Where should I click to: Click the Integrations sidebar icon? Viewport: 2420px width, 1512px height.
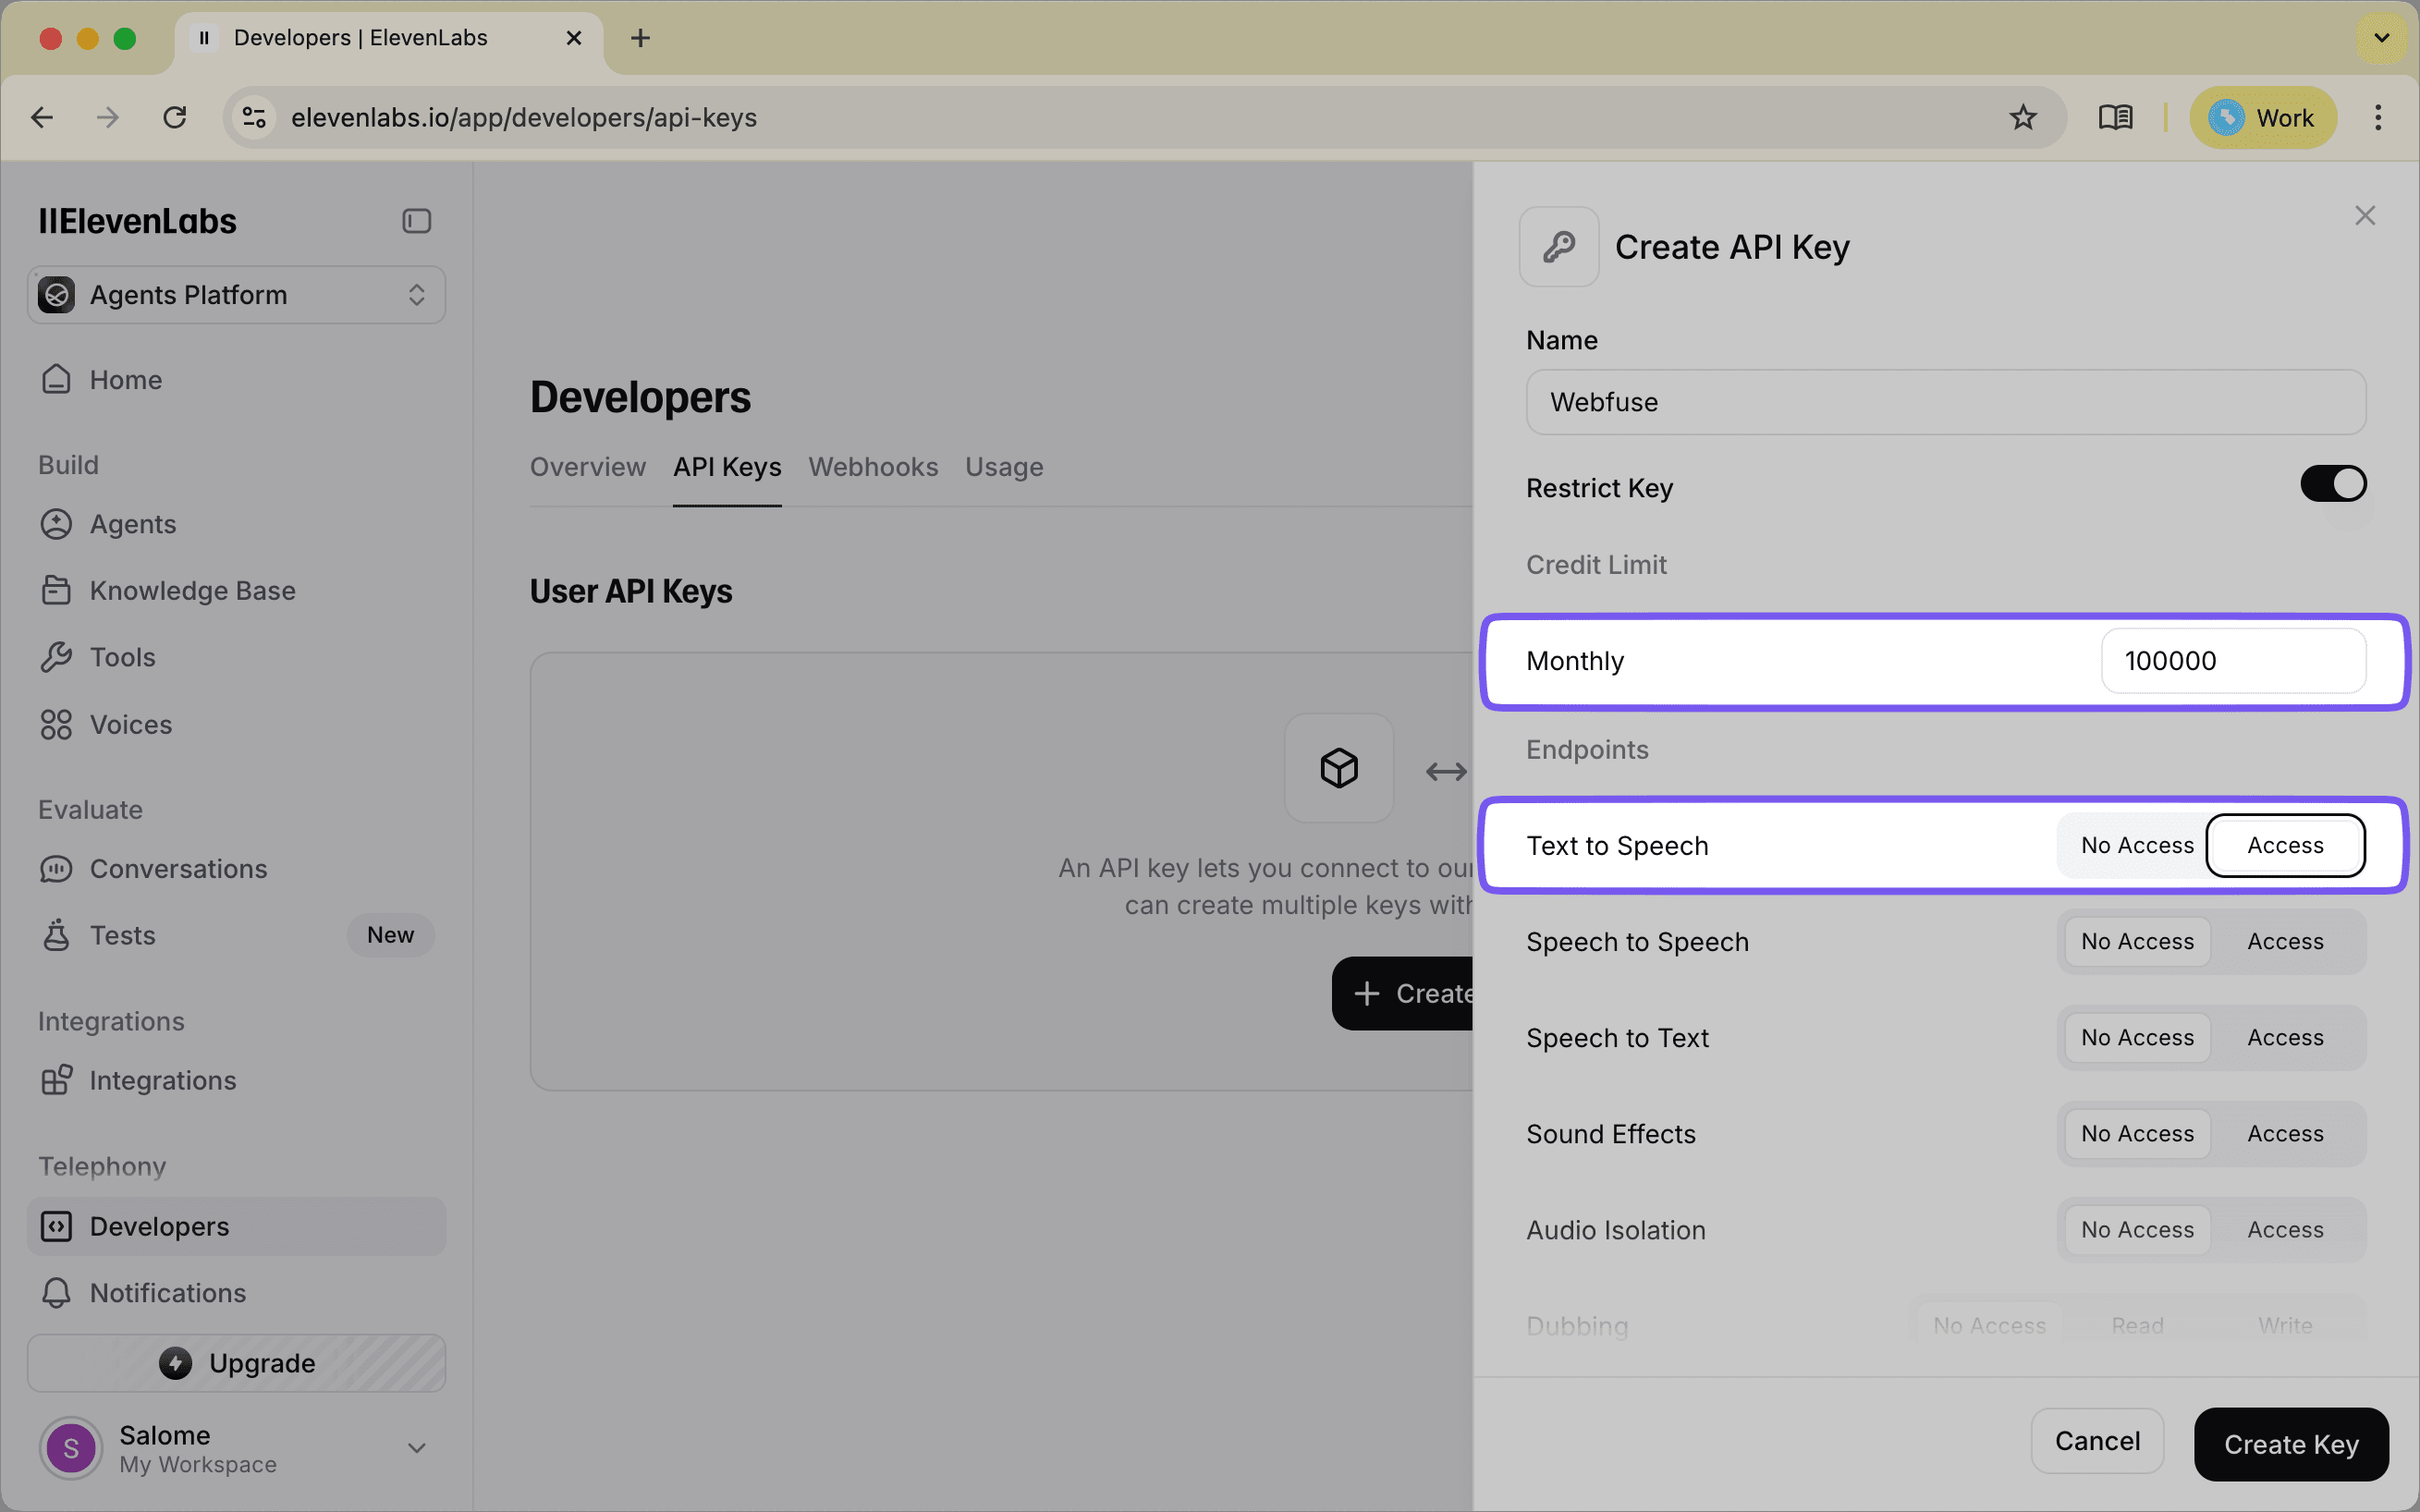click(x=56, y=1080)
